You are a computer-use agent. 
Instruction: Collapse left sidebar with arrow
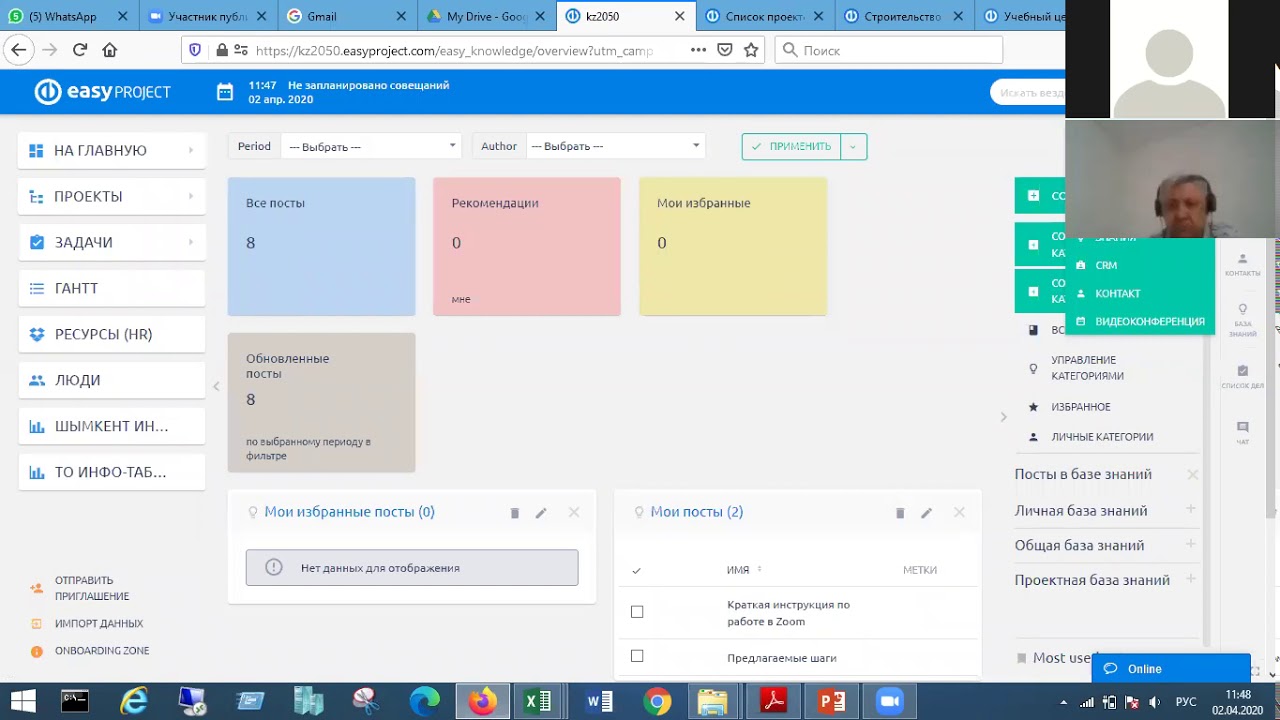click(x=216, y=386)
